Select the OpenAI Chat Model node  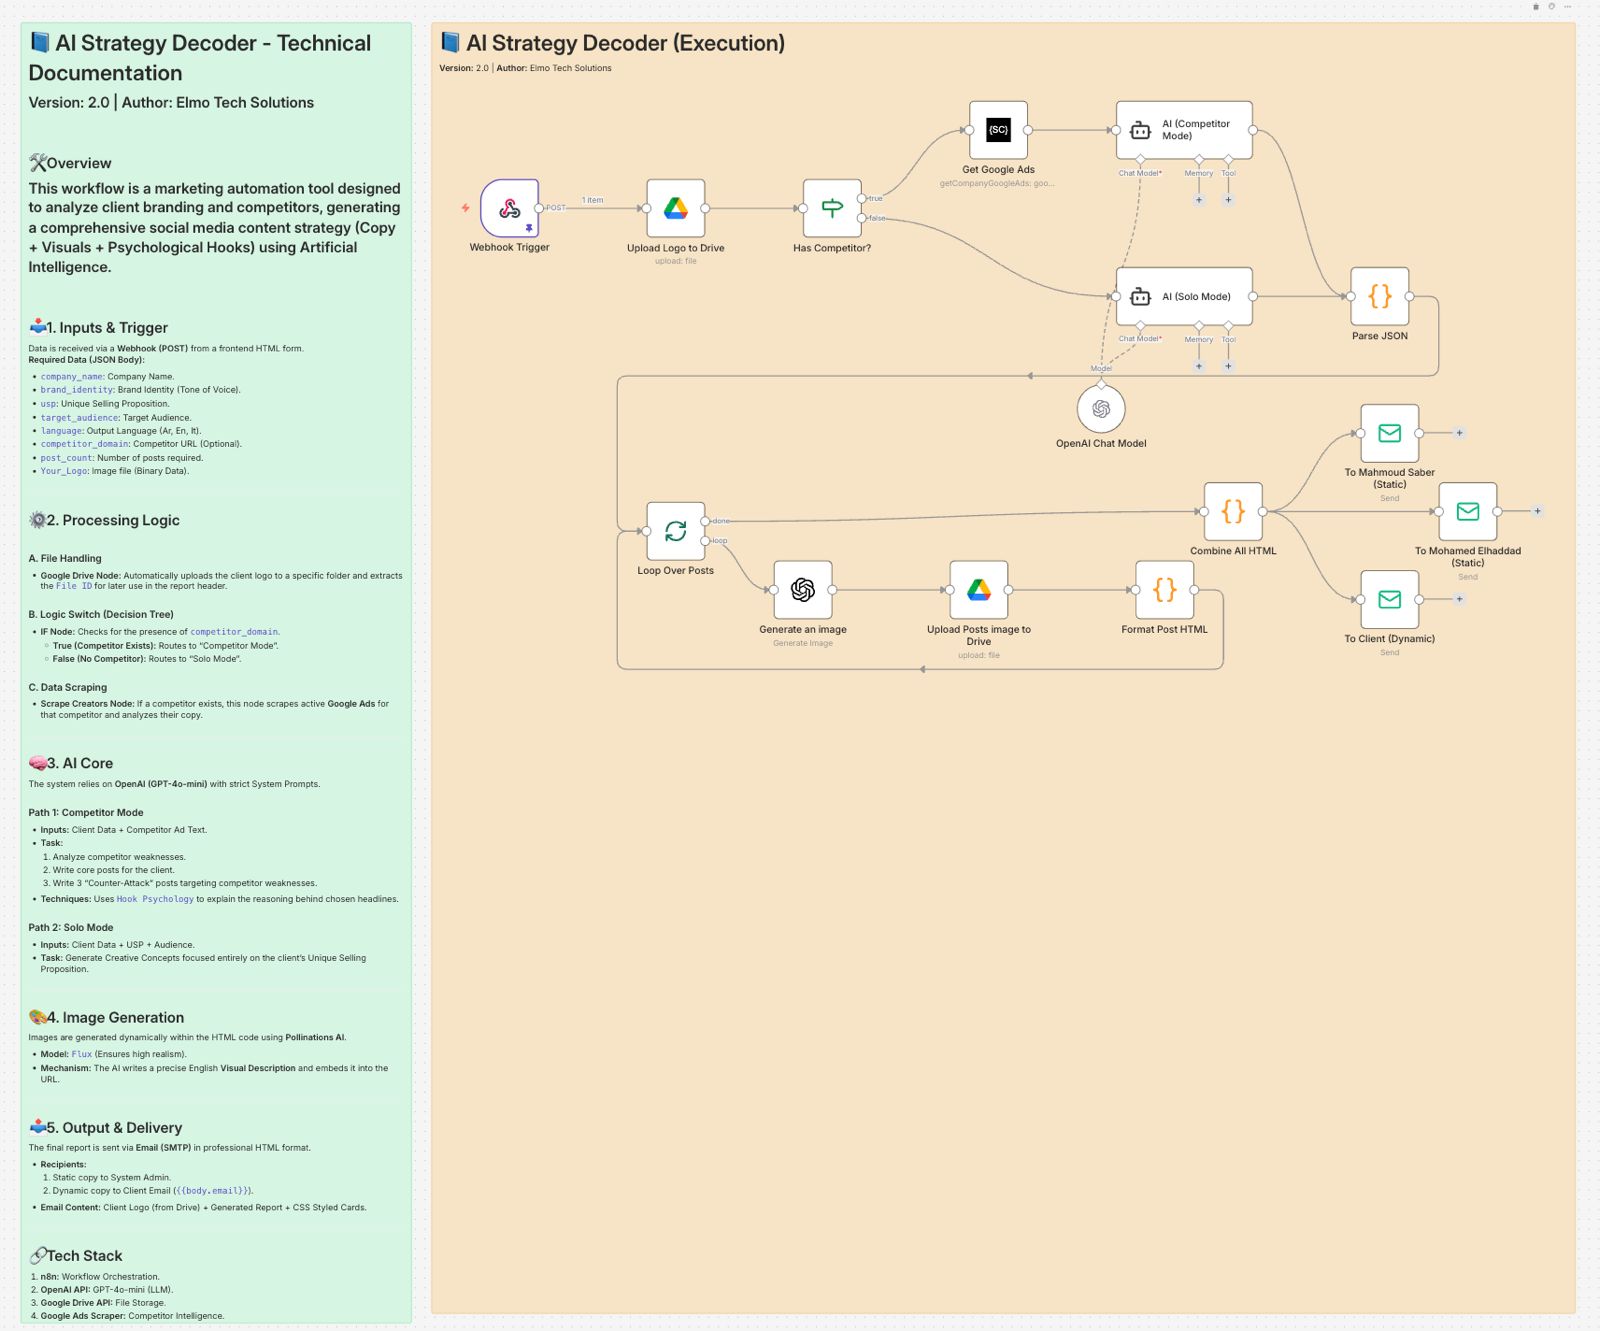[1101, 409]
